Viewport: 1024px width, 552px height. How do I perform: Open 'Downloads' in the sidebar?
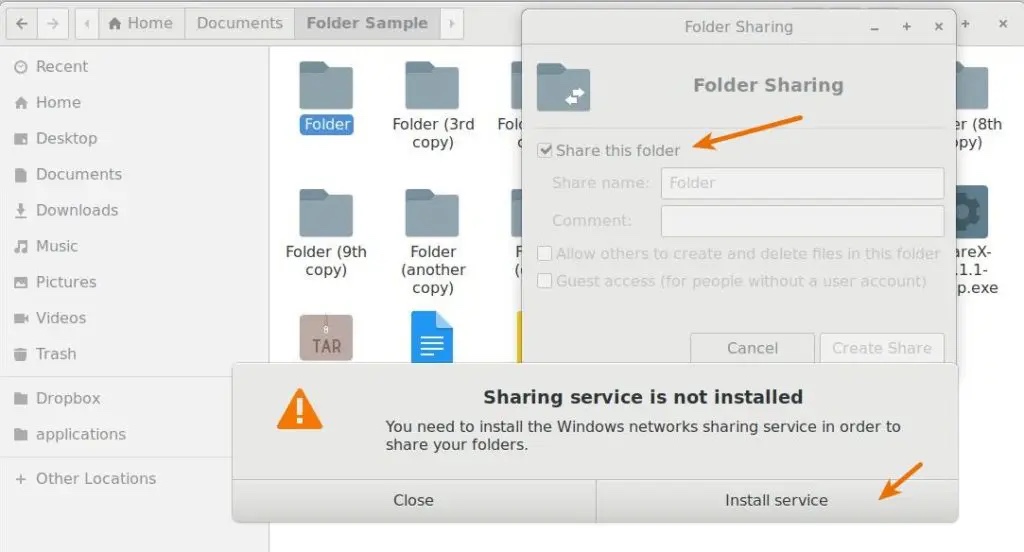[x=76, y=210]
